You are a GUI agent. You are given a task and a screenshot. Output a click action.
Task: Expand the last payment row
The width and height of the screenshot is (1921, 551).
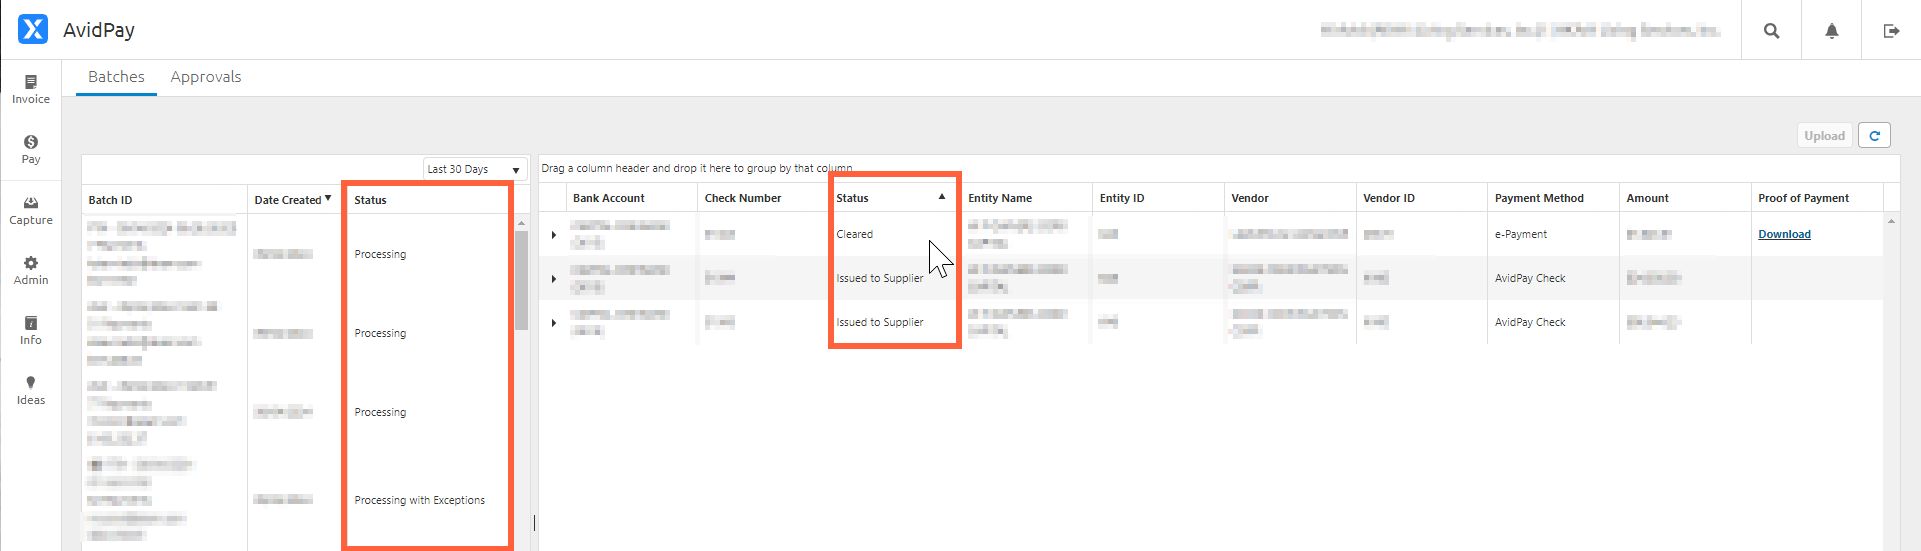pyautogui.click(x=554, y=323)
